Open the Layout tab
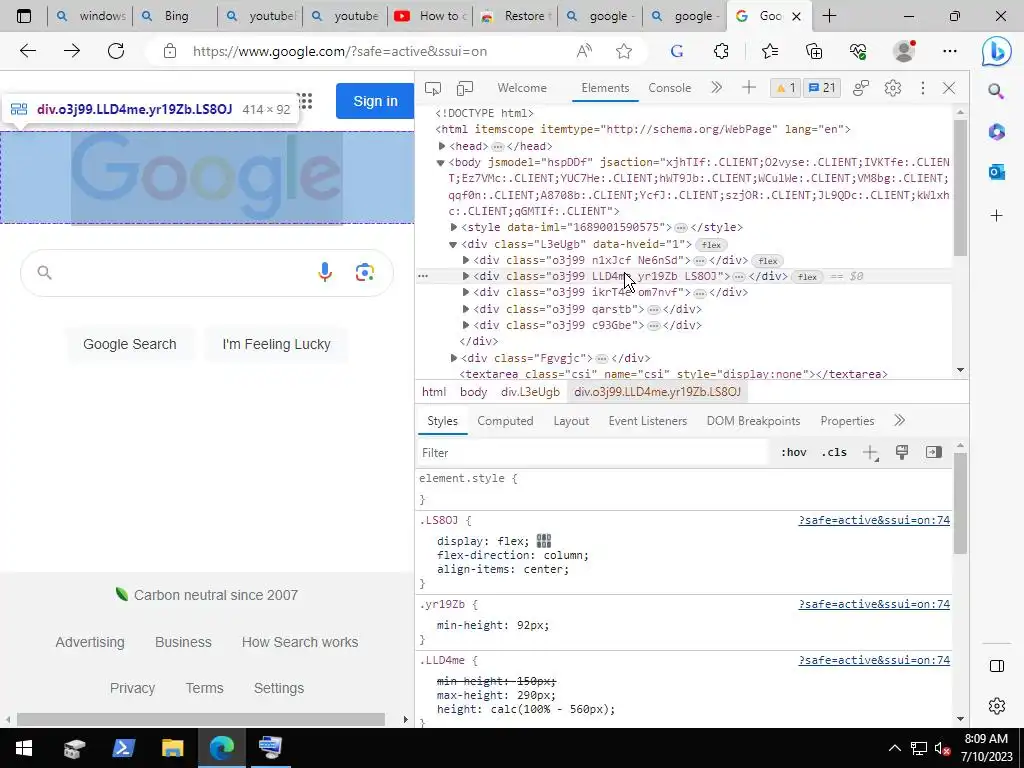 pyautogui.click(x=571, y=421)
